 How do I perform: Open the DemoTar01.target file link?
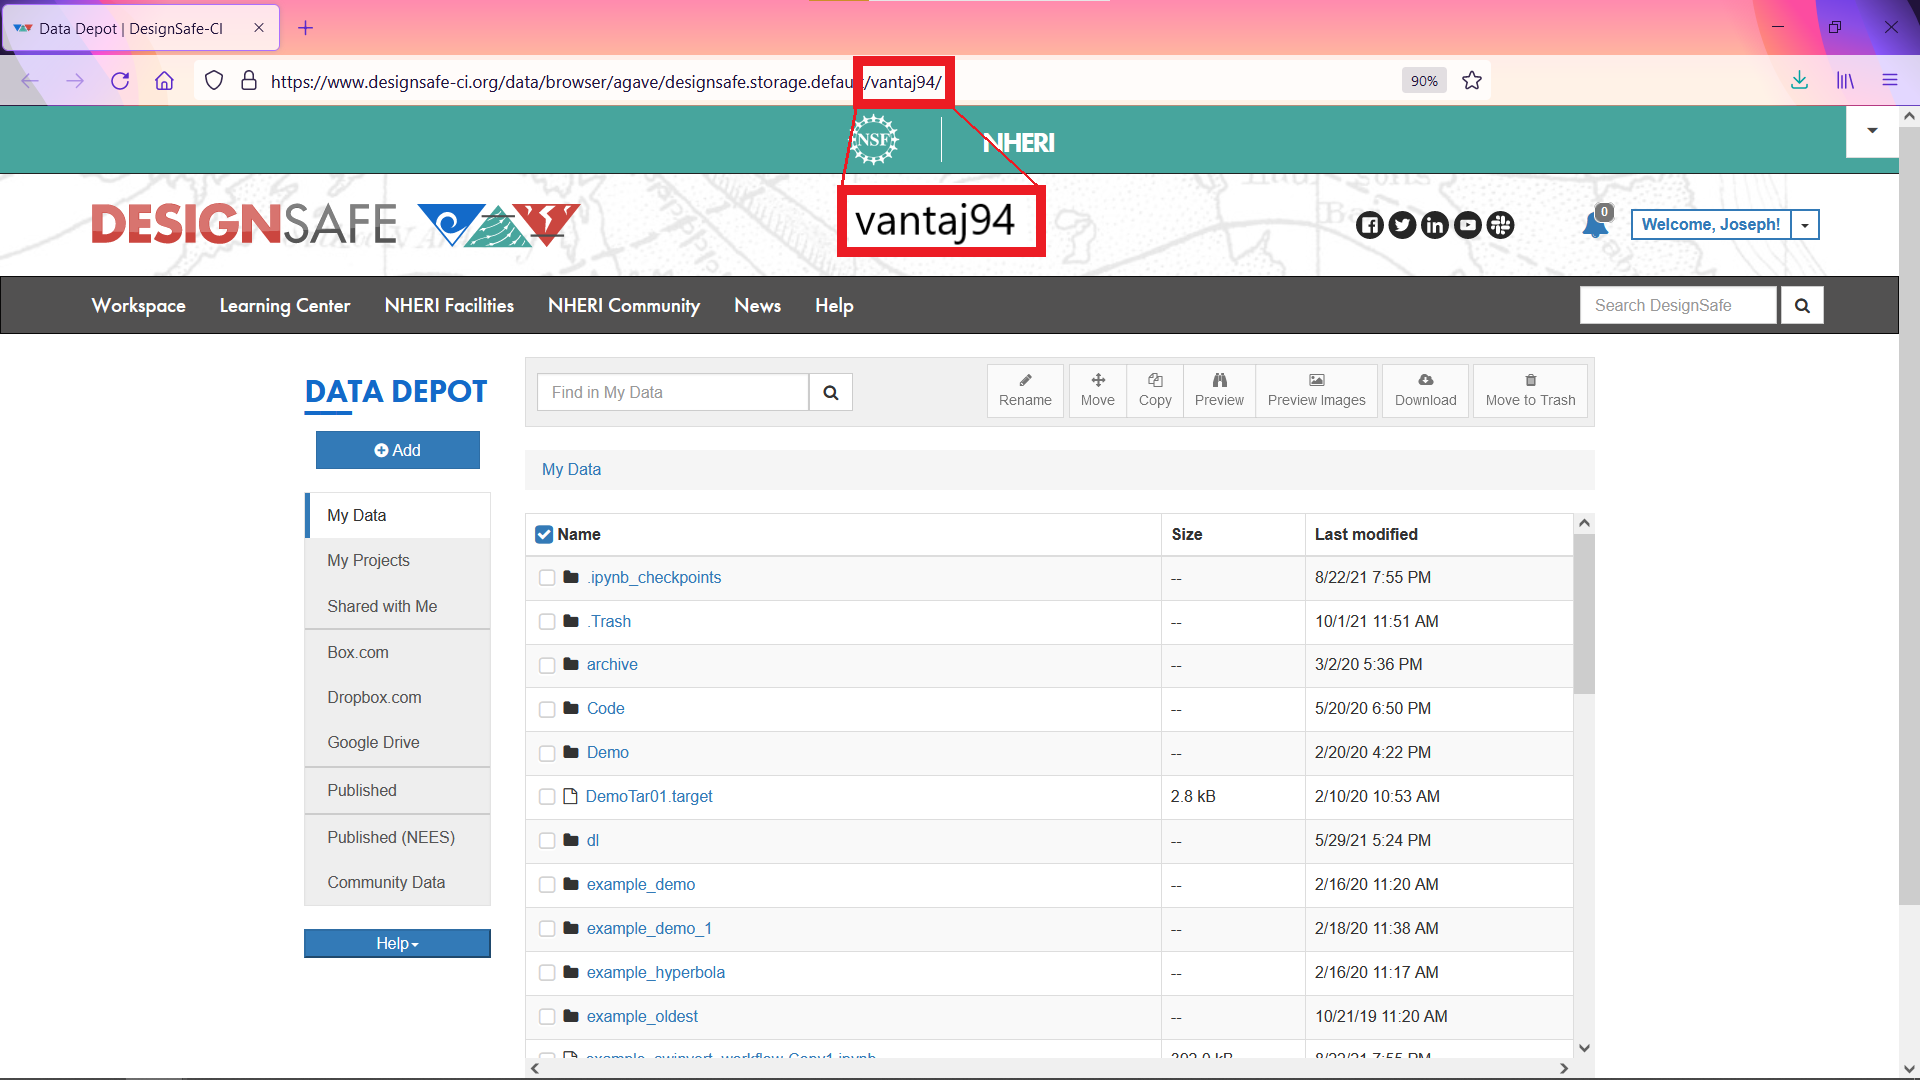click(649, 796)
